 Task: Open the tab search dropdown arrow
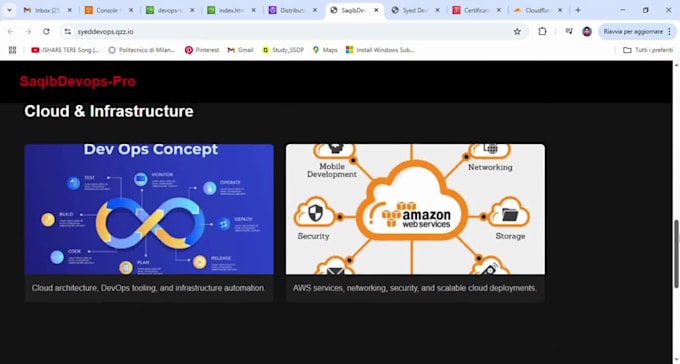tap(9, 10)
